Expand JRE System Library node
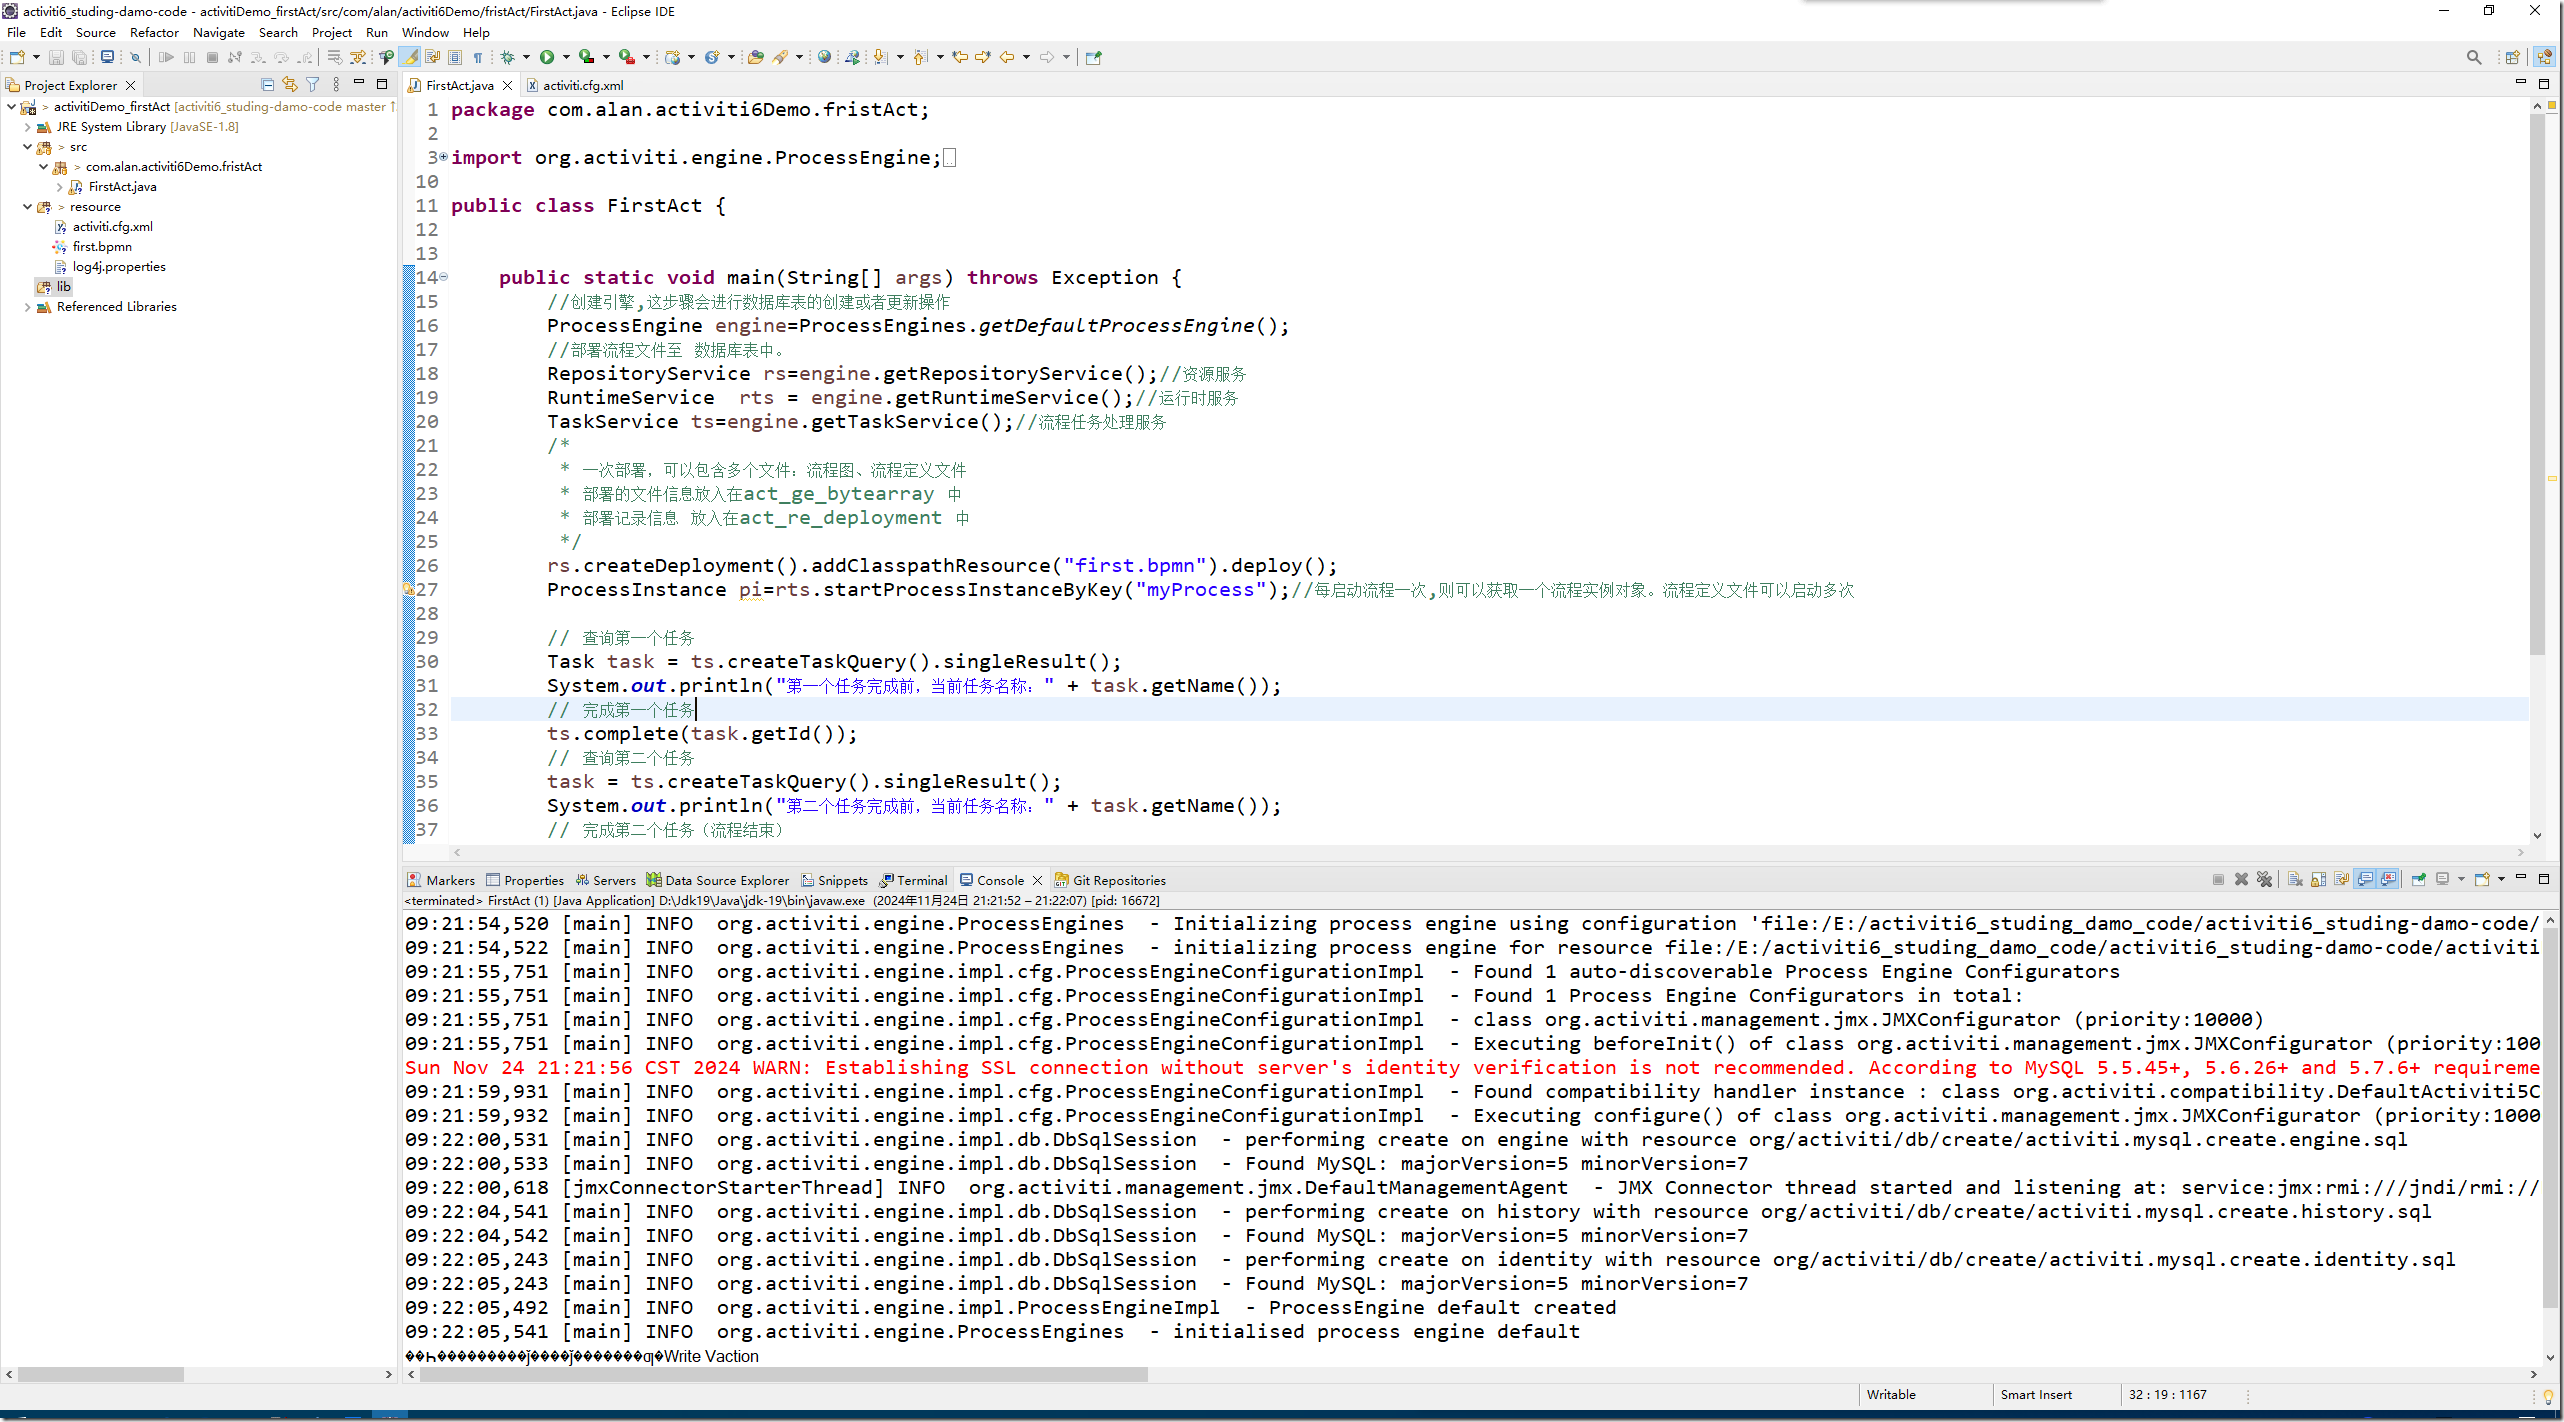2564x1422 pixels. click(x=27, y=127)
